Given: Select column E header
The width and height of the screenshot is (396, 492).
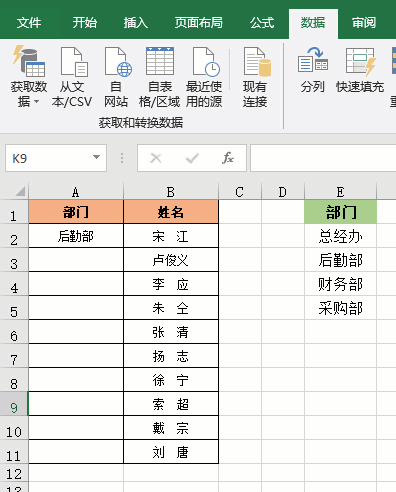Looking at the screenshot, I should [x=340, y=192].
